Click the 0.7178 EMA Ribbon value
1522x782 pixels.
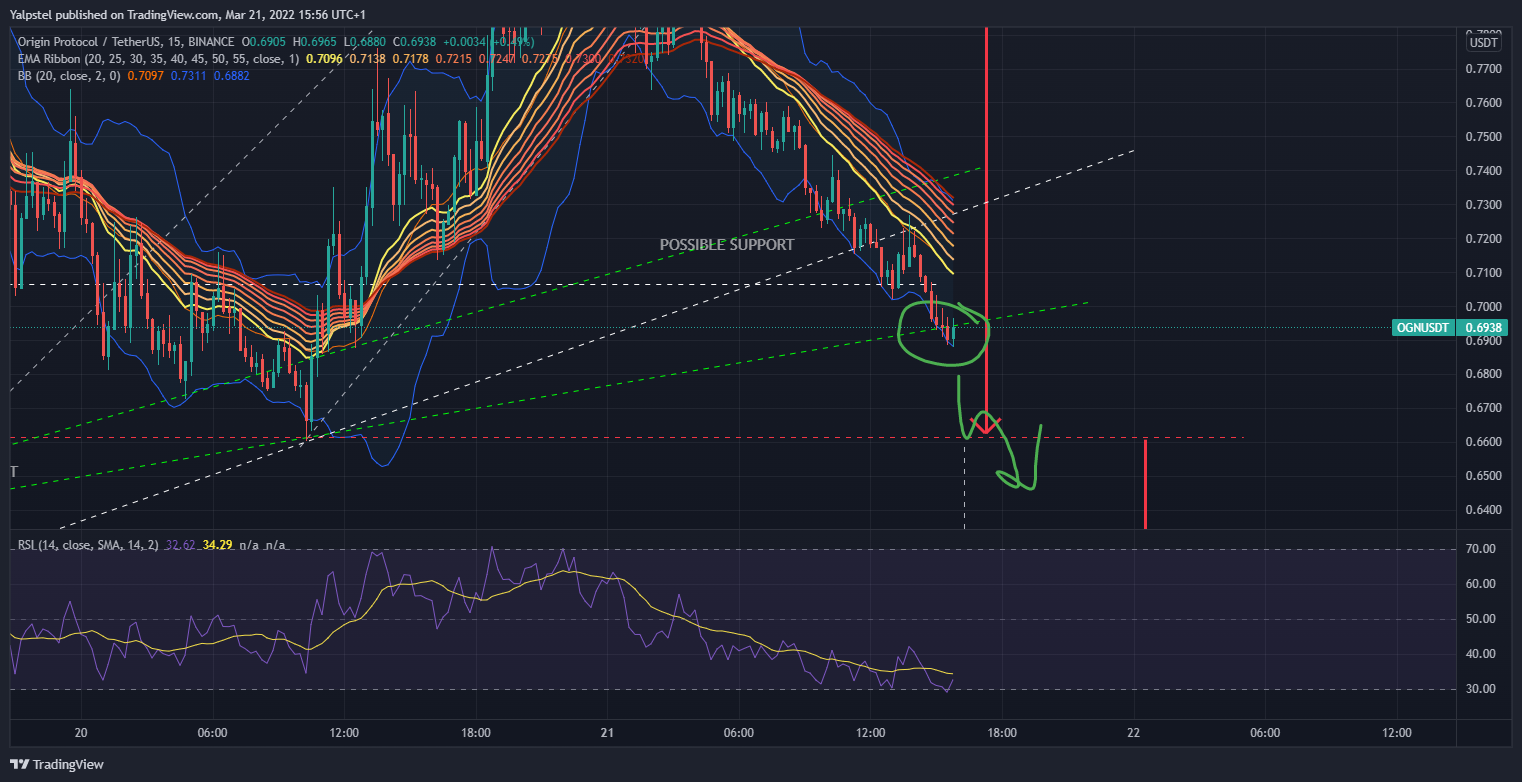pyautogui.click(x=410, y=59)
